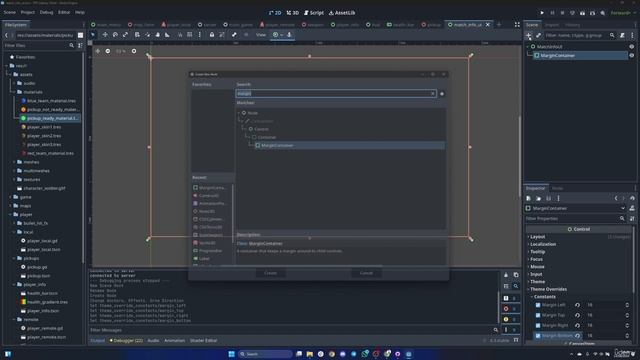Image resolution: width=640 pixels, height=360 pixels.
Task: Open the Audio bottom panel
Action: [x=153, y=340]
